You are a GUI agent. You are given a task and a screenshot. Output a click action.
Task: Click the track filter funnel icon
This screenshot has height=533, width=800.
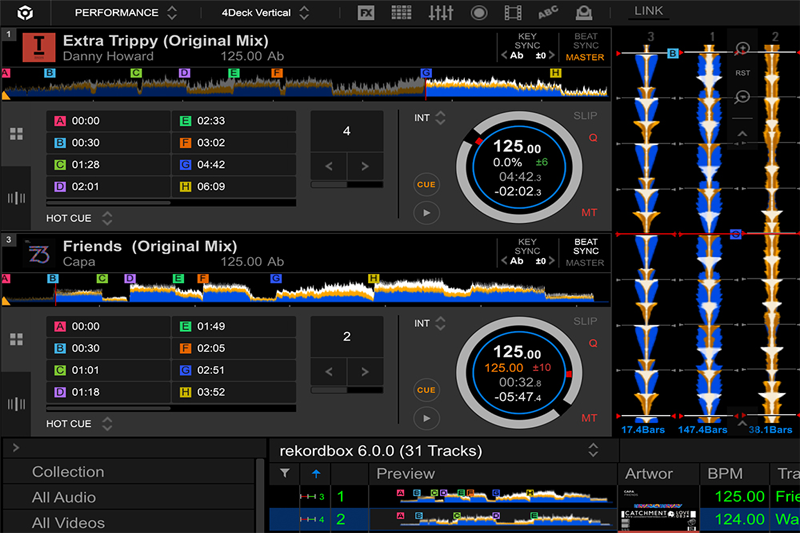285,473
